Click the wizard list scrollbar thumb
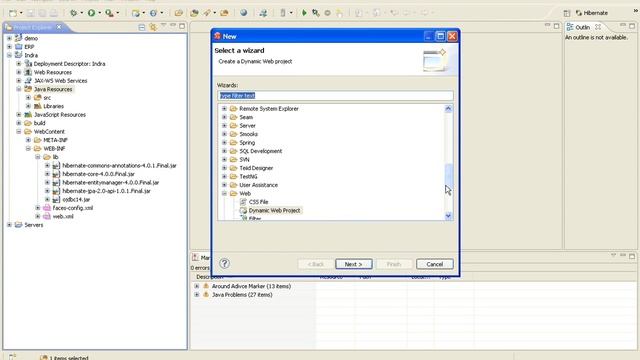 pyautogui.click(x=449, y=176)
